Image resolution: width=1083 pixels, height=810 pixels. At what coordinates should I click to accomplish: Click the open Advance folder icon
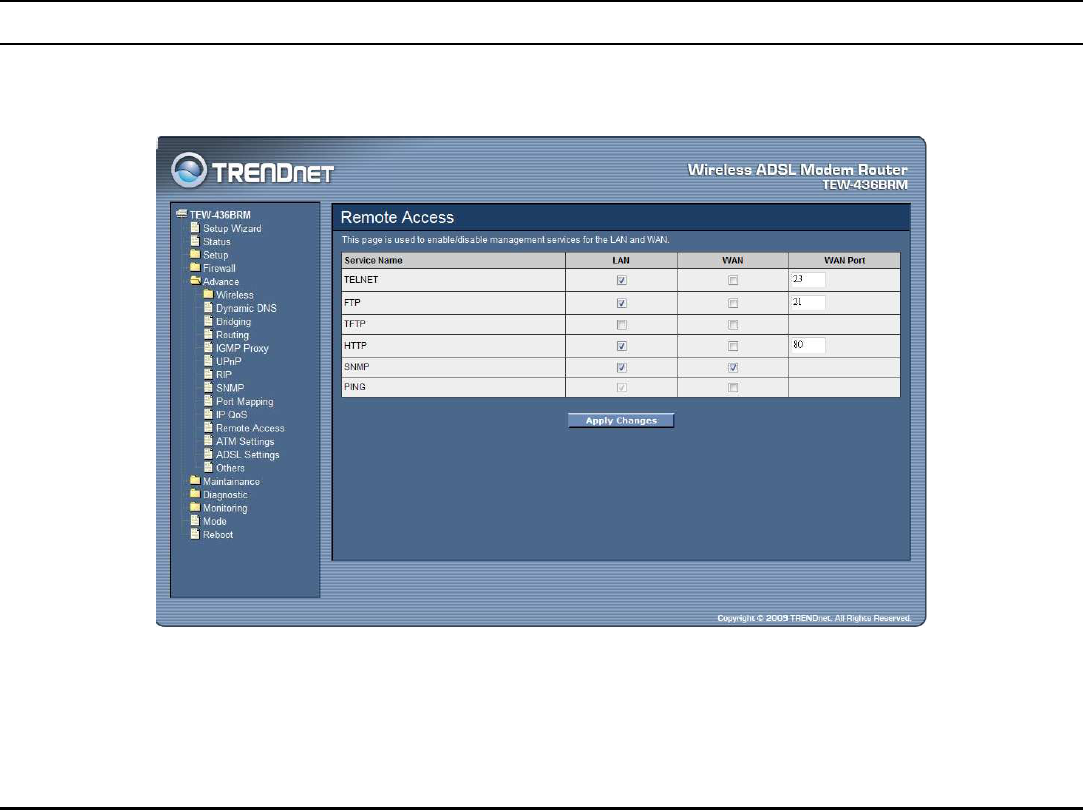[195, 280]
